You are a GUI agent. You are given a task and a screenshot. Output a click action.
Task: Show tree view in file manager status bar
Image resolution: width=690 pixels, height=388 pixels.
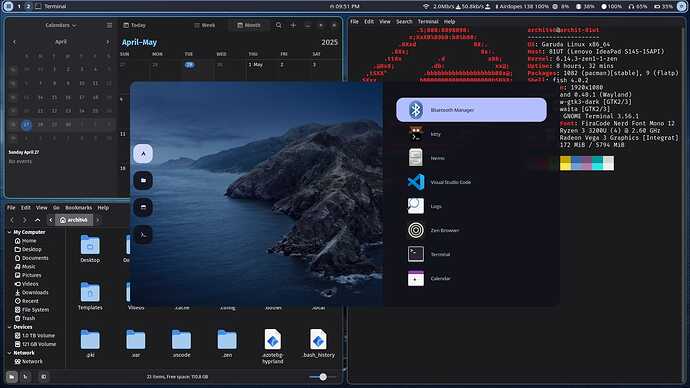(x=26, y=377)
